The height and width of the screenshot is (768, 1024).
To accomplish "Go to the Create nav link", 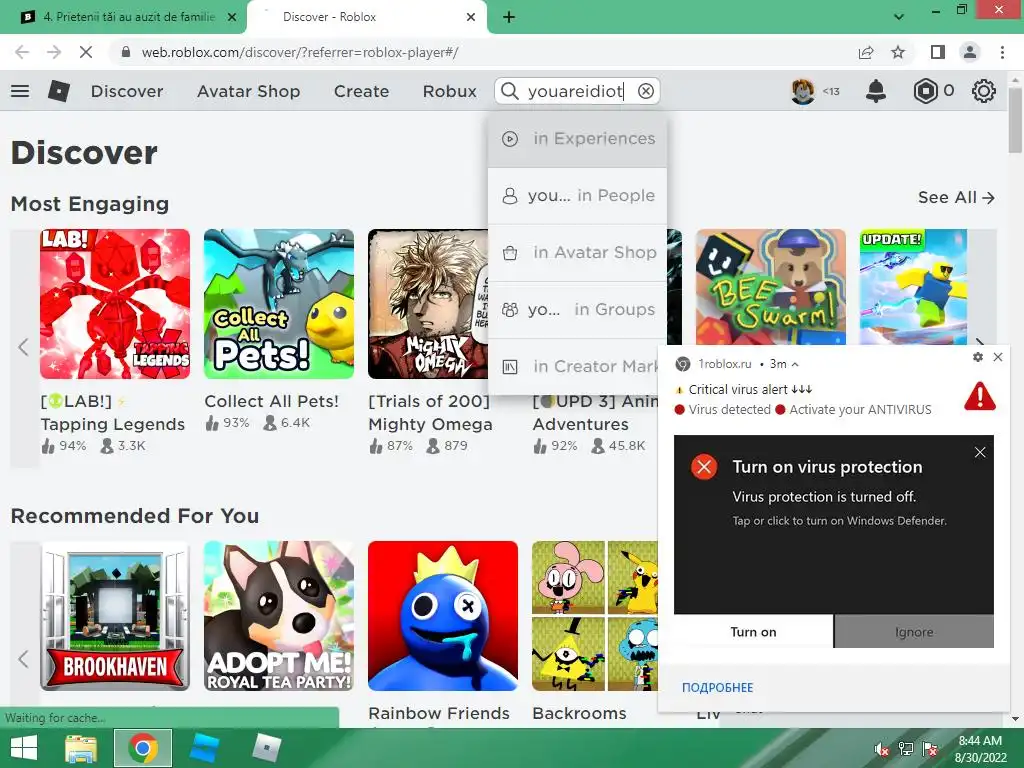I will tap(361, 91).
